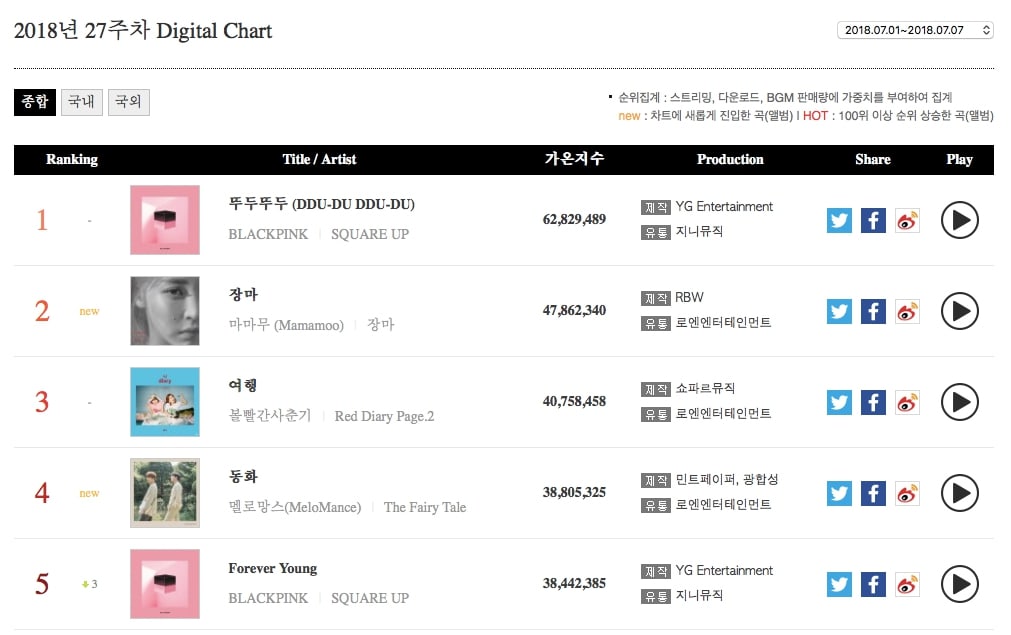Image resolution: width=1011 pixels, height=635 pixels.
Task: Click Weibo icon for DDU-DU DDU-DU
Action: (907, 220)
